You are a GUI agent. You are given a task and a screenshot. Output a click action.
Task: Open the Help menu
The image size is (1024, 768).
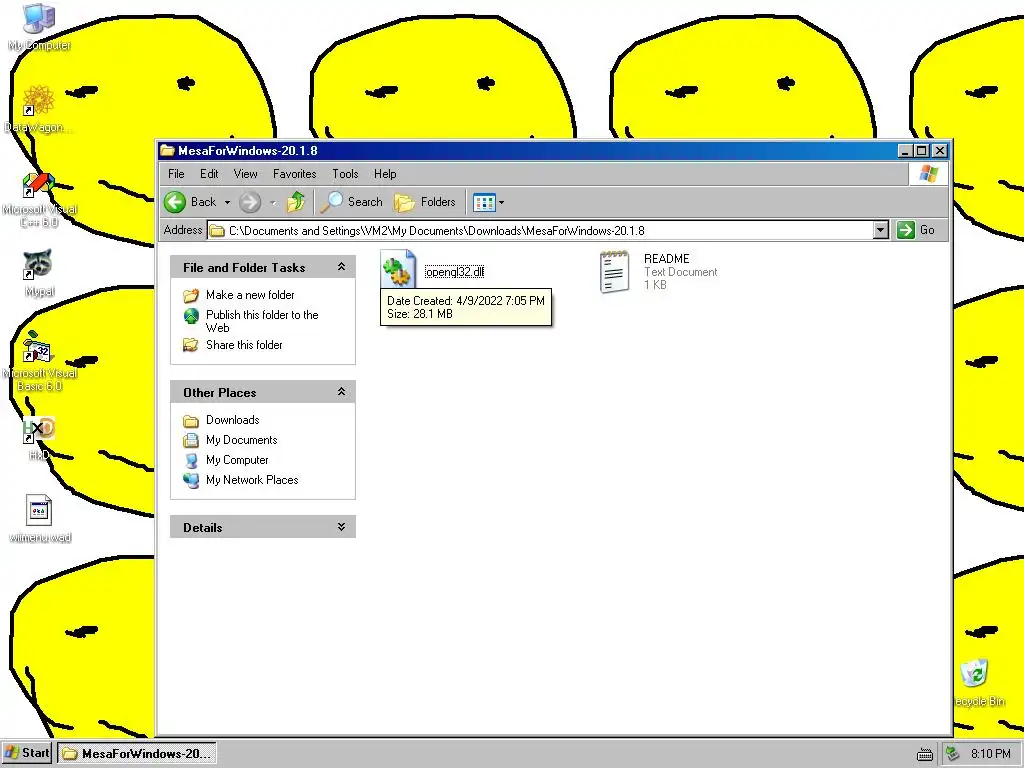point(385,174)
